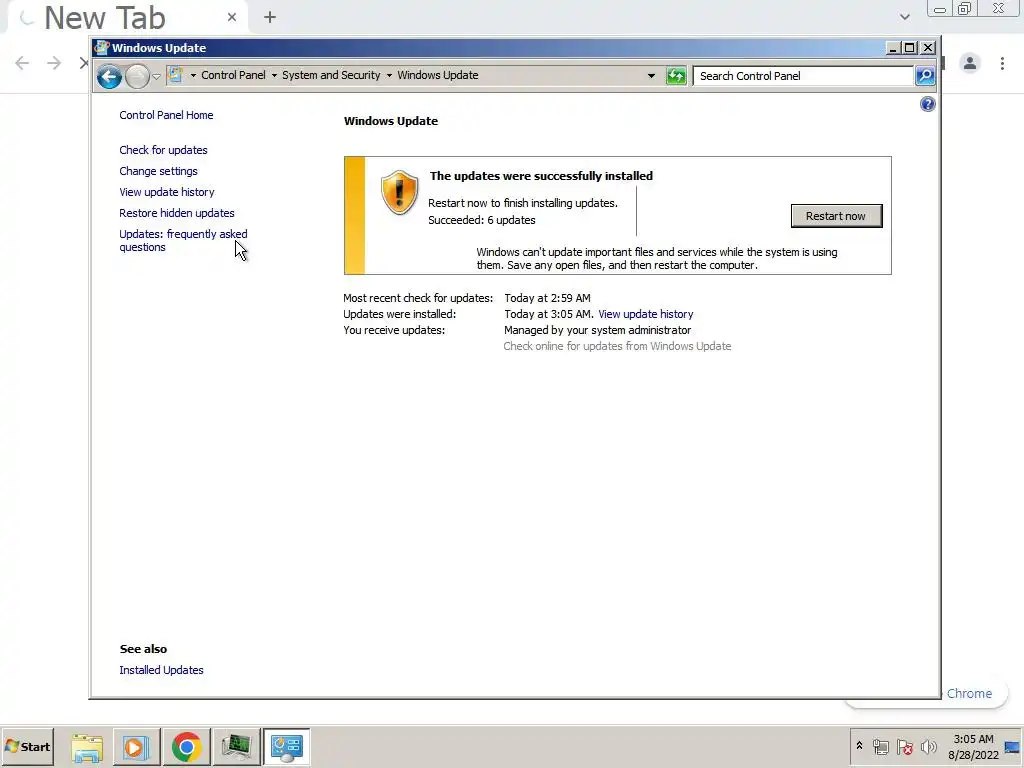1024x768 pixels.
Task: Open Chrome profile avatar icon
Action: click(x=970, y=63)
